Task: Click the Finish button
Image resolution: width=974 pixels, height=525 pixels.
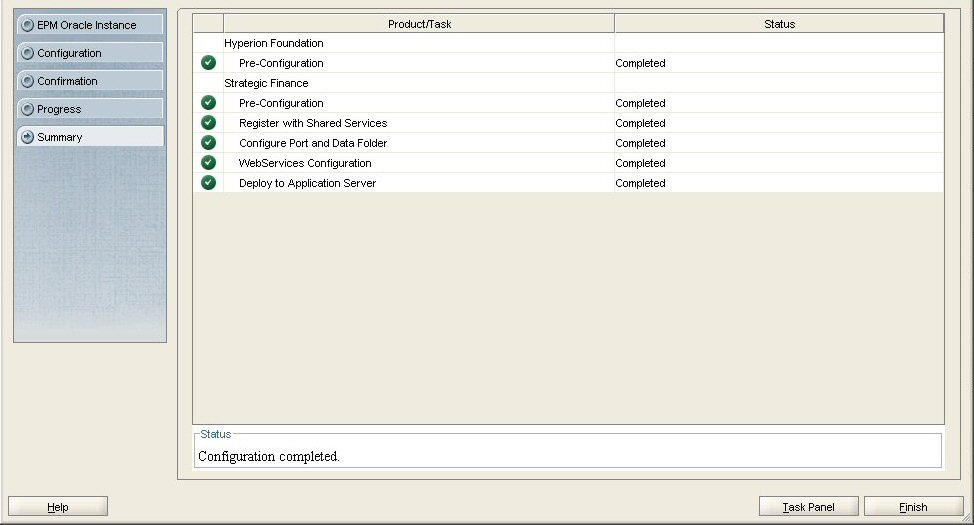Action: click(914, 506)
